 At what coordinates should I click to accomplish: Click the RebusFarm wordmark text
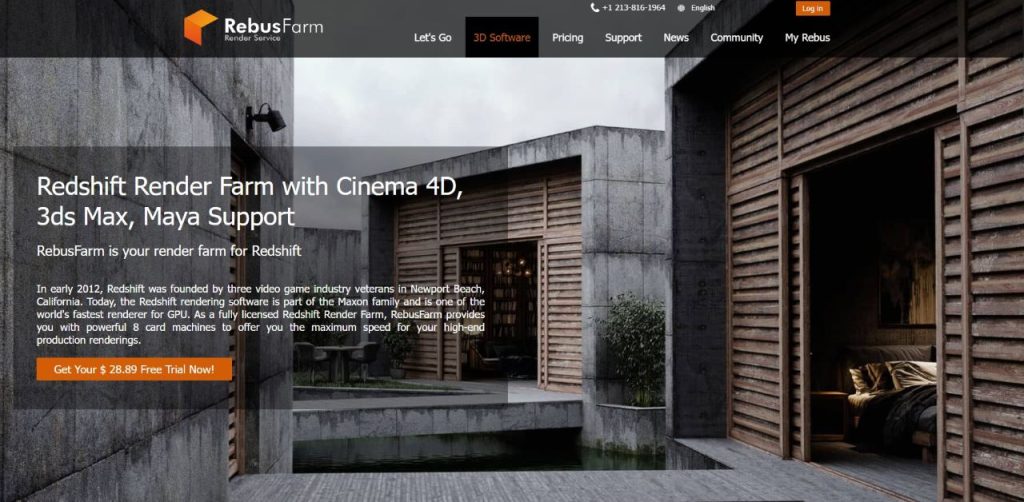click(x=273, y=24)
